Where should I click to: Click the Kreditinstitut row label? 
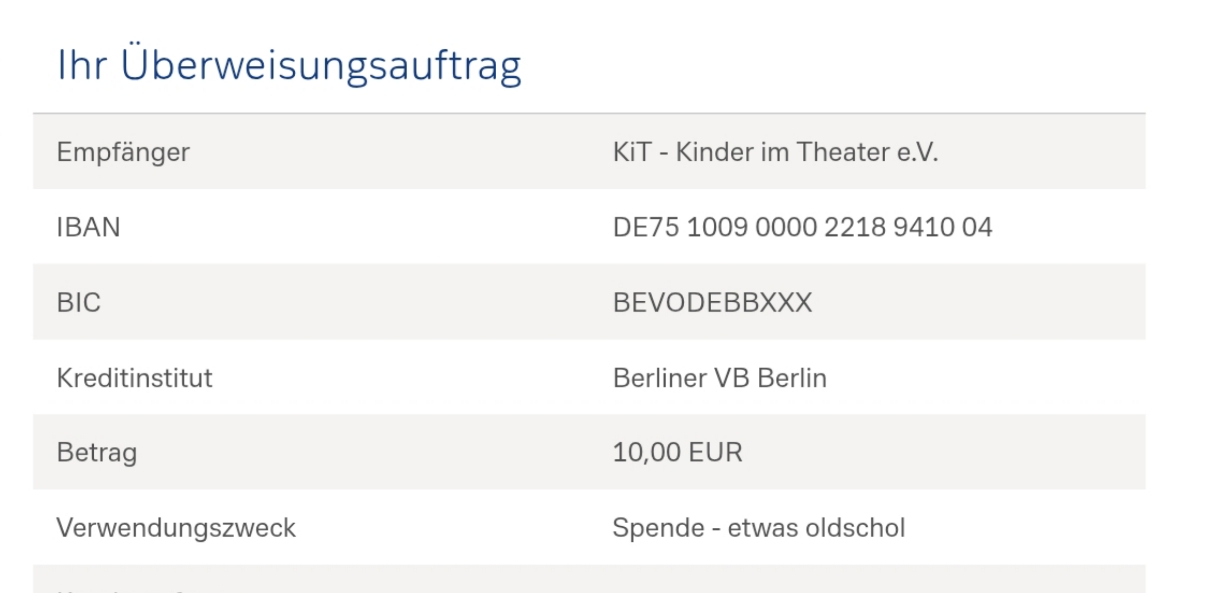(134, 379)
